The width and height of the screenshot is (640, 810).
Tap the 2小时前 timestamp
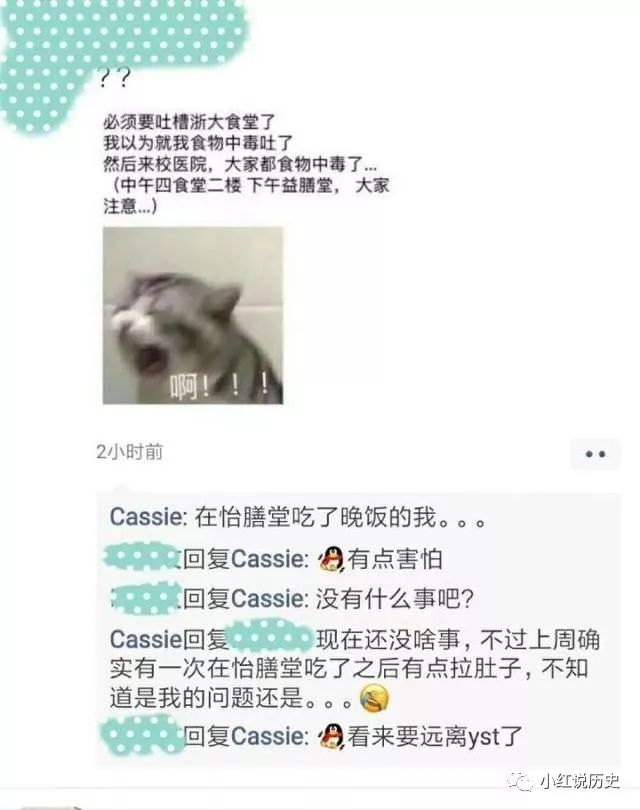130,452
